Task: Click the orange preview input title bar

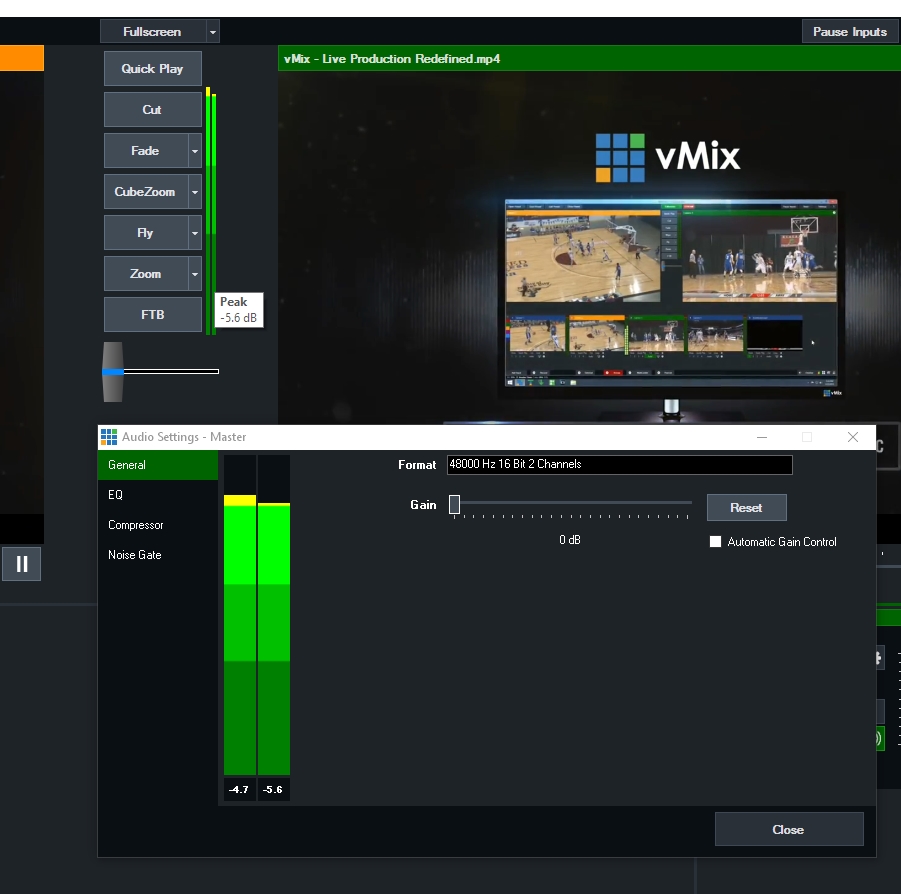Action: pyautogui.click(x=22, y=58)
